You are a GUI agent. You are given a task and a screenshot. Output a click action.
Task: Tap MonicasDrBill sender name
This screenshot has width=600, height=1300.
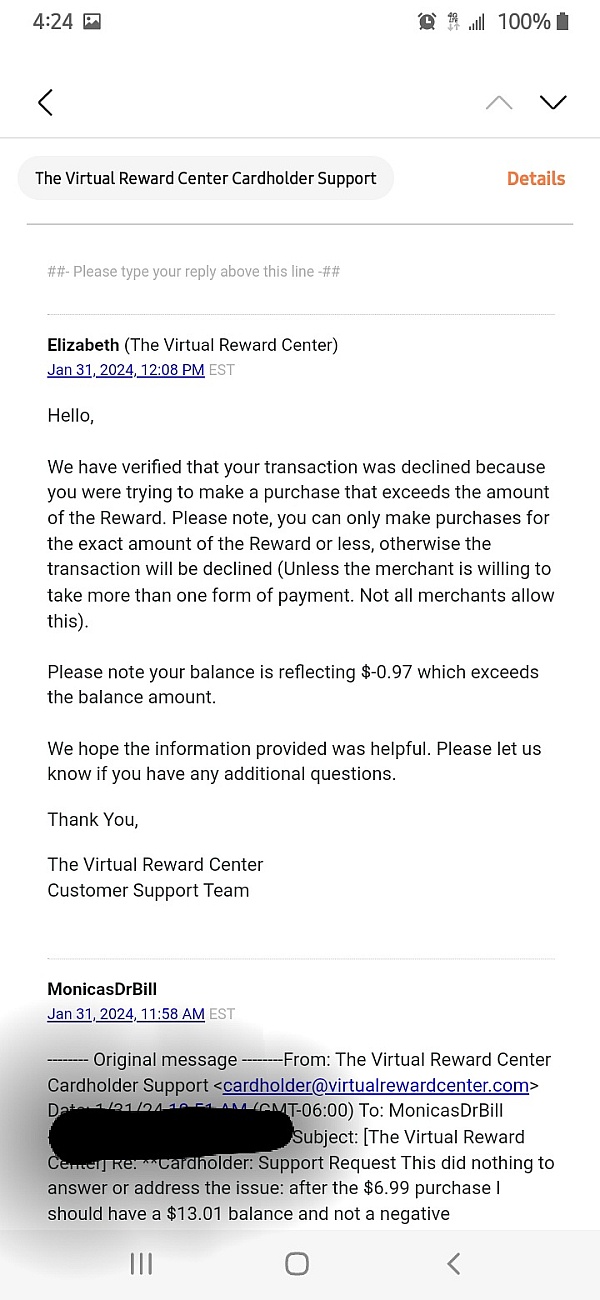click(102, 988)
